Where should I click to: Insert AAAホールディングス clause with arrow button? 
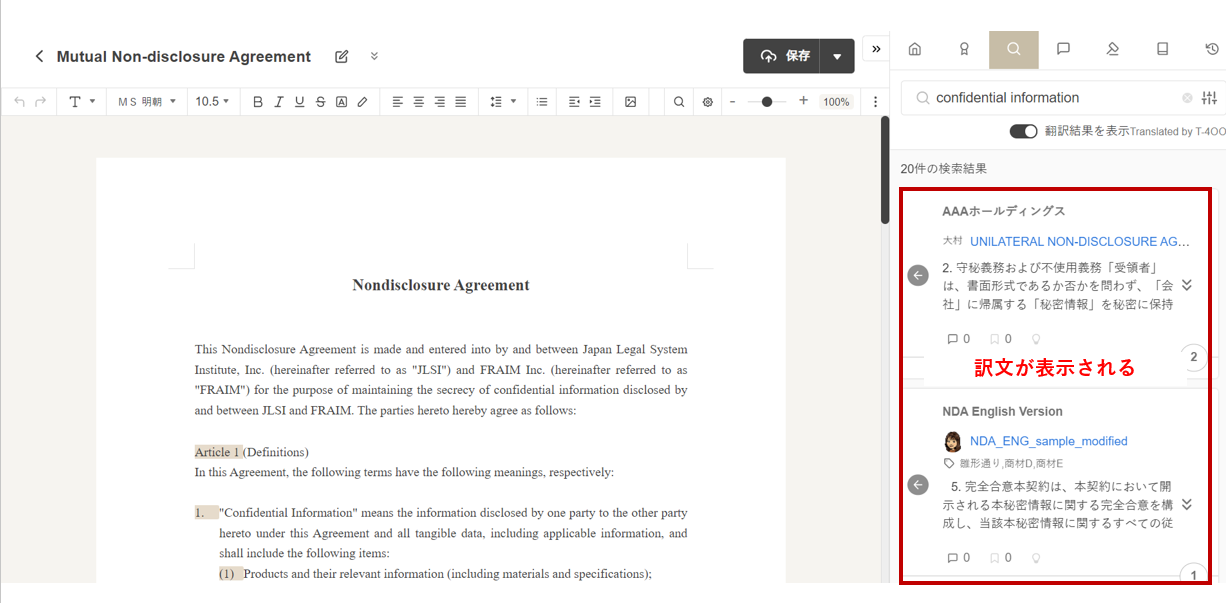[x=918, y=275]
